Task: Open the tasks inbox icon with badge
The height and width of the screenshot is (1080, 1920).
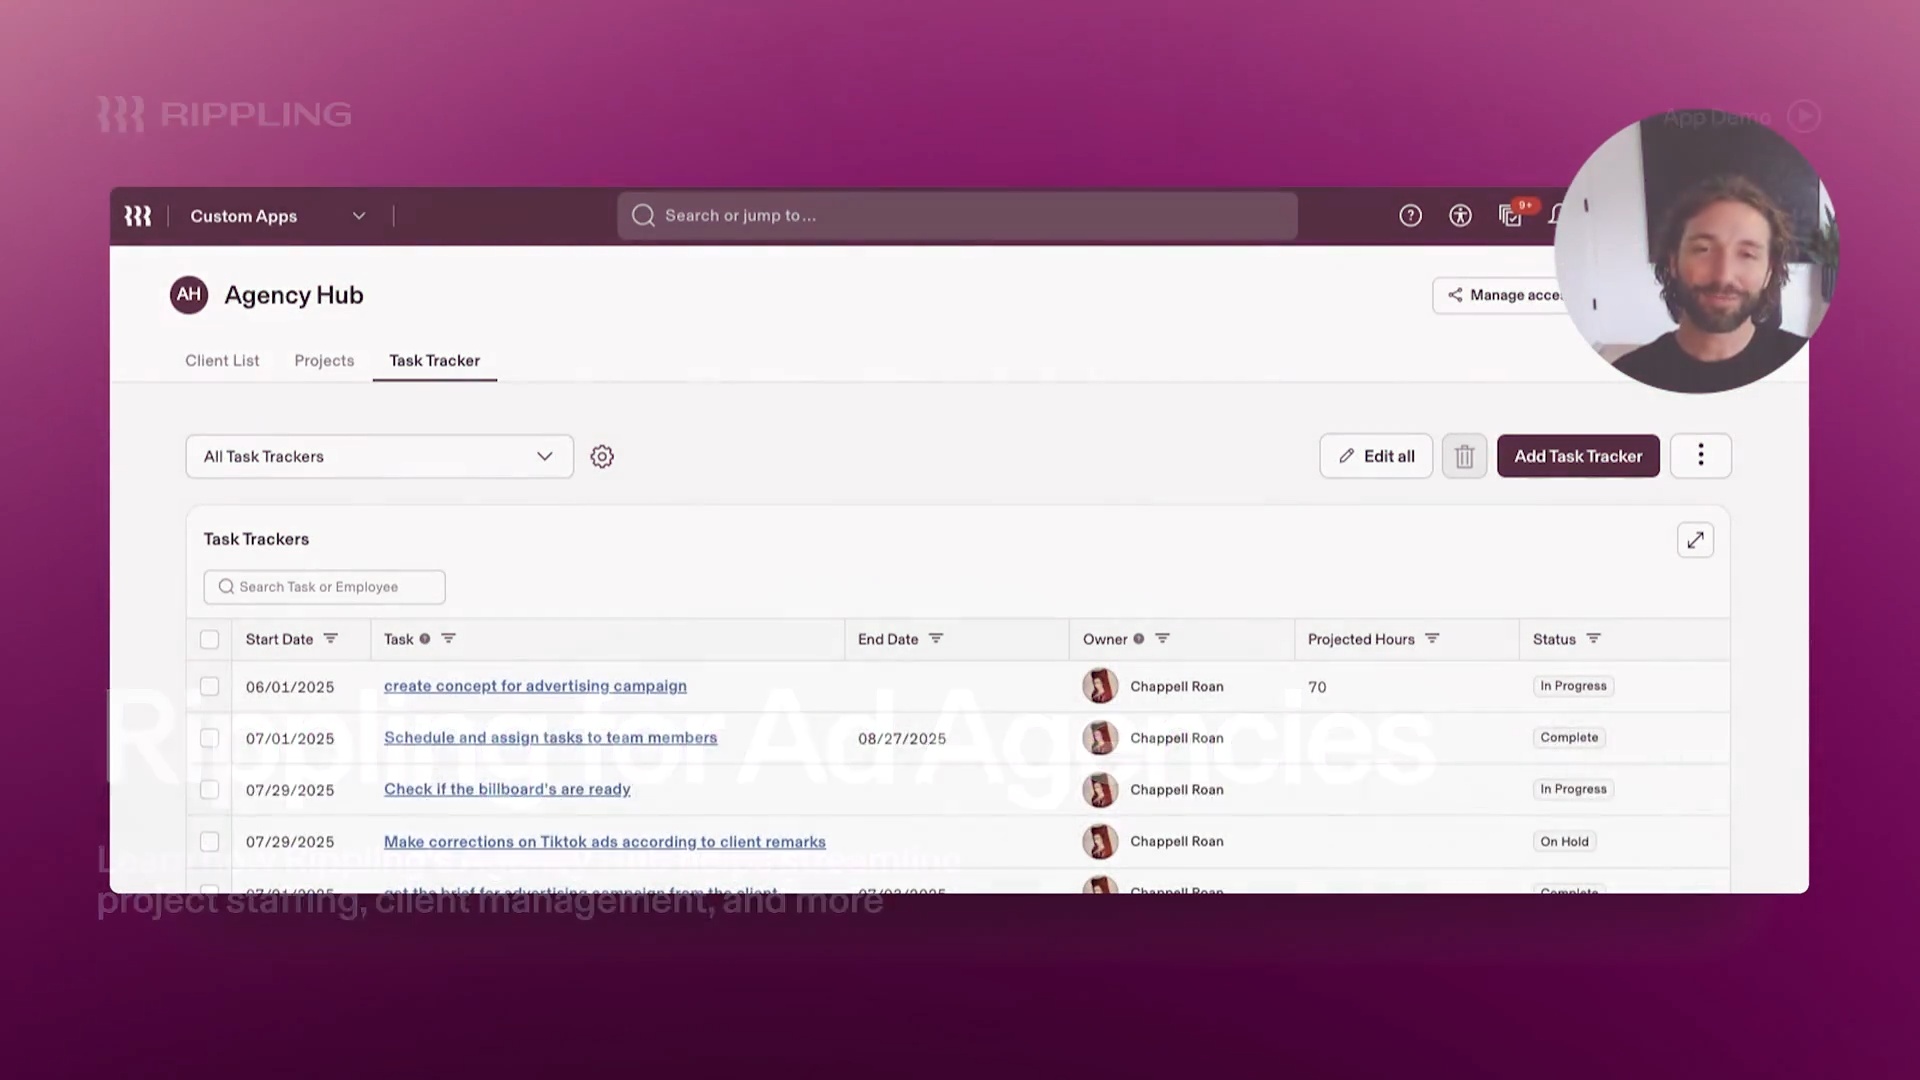Action: coord(1511,215)
